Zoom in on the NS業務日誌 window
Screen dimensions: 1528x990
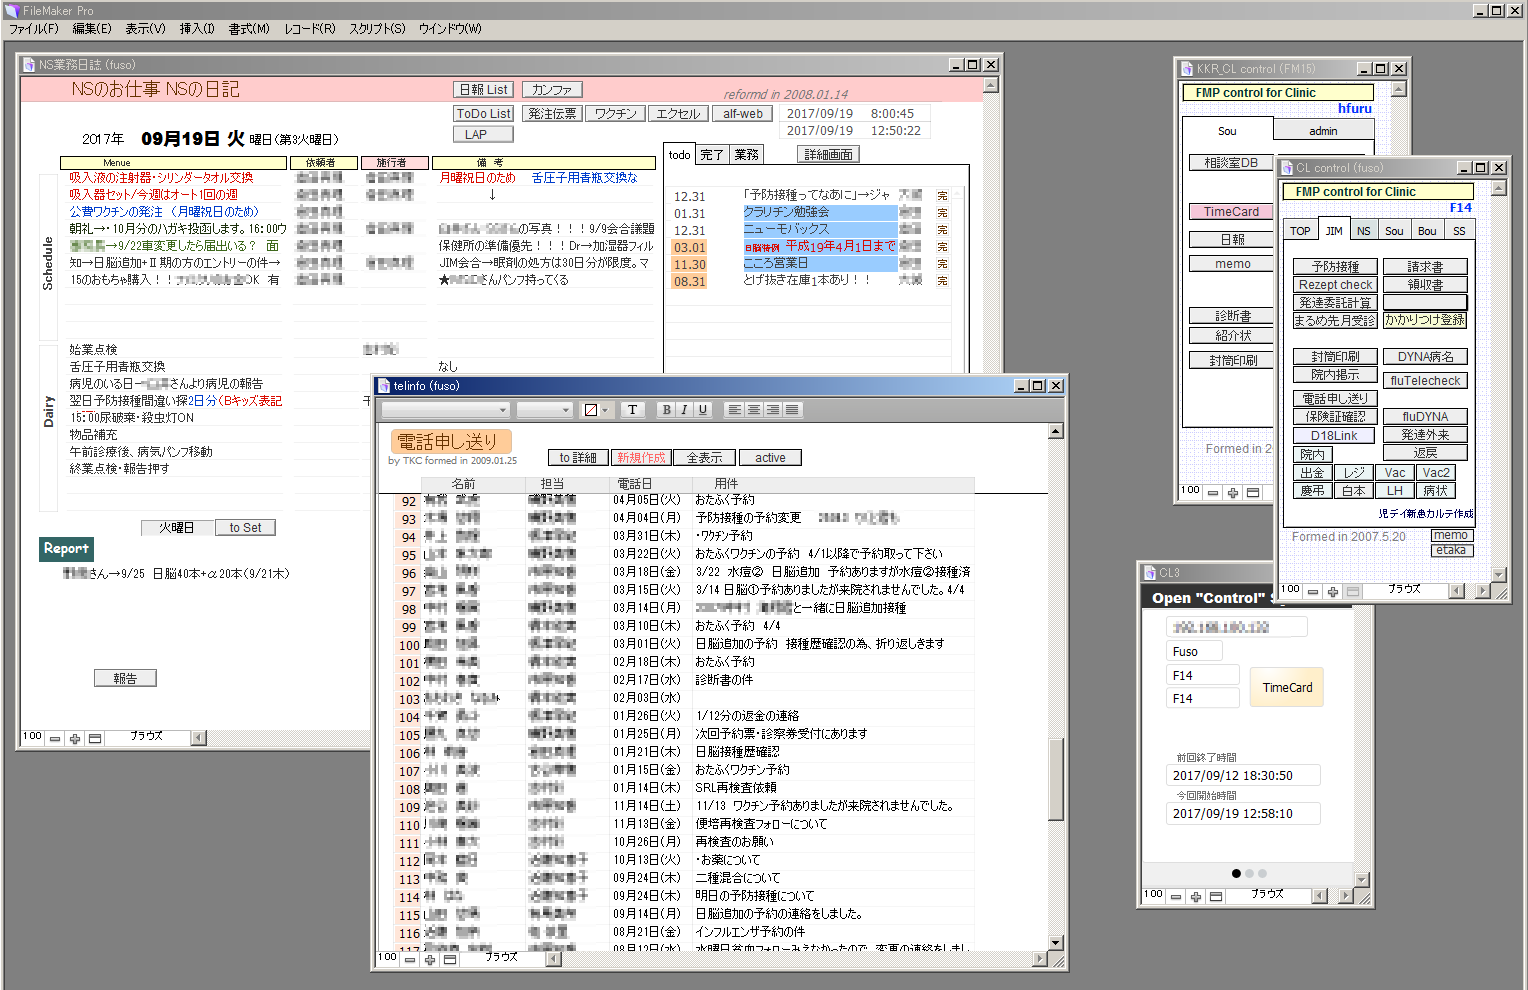coord(75,739)
